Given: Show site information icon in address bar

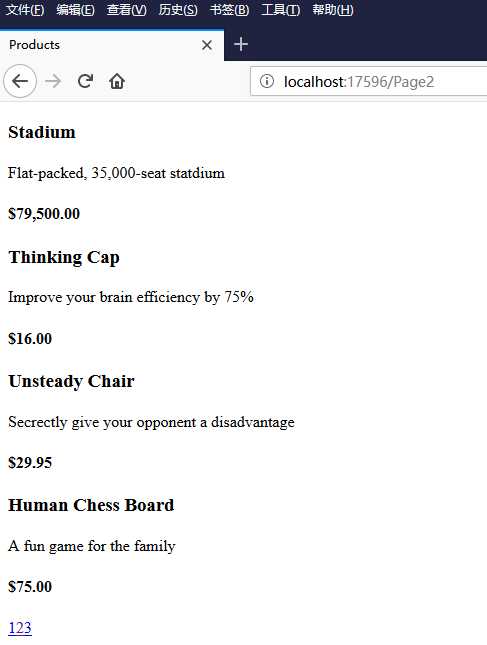Looking at the screenshot, I should point(267,81).
